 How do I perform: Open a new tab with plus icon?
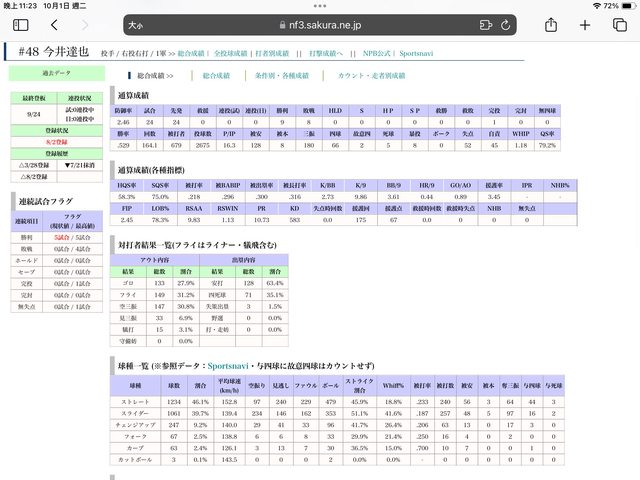click(583, 24)
